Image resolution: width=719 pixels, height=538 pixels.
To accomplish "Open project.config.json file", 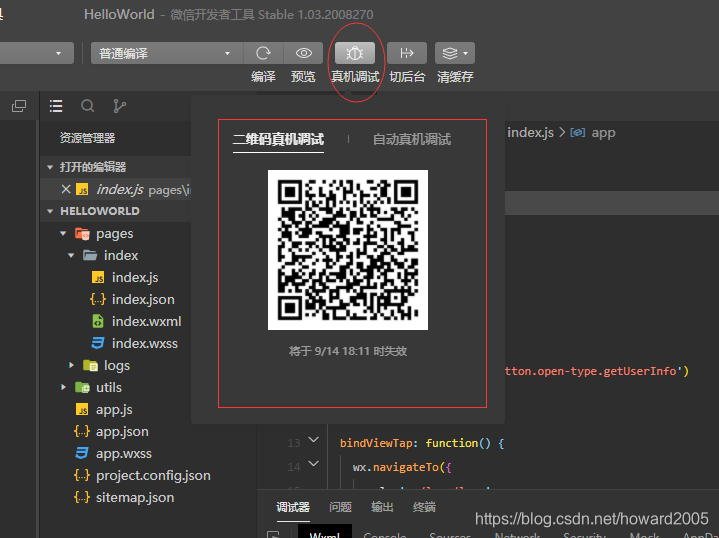I will click(153, 476).
